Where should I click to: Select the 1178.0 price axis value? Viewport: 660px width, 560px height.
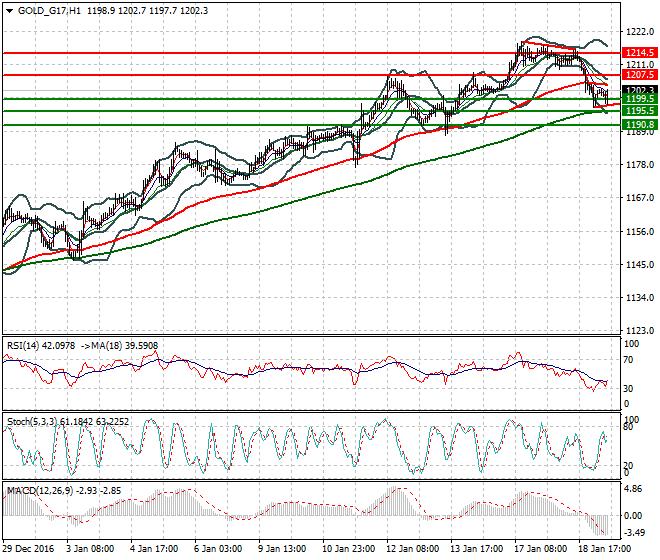tap(640, 165)
